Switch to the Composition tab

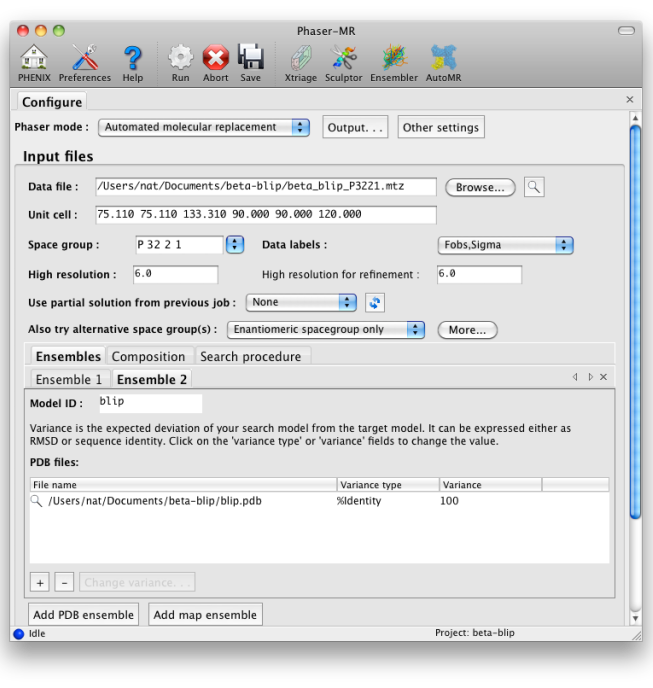(148, 357)
